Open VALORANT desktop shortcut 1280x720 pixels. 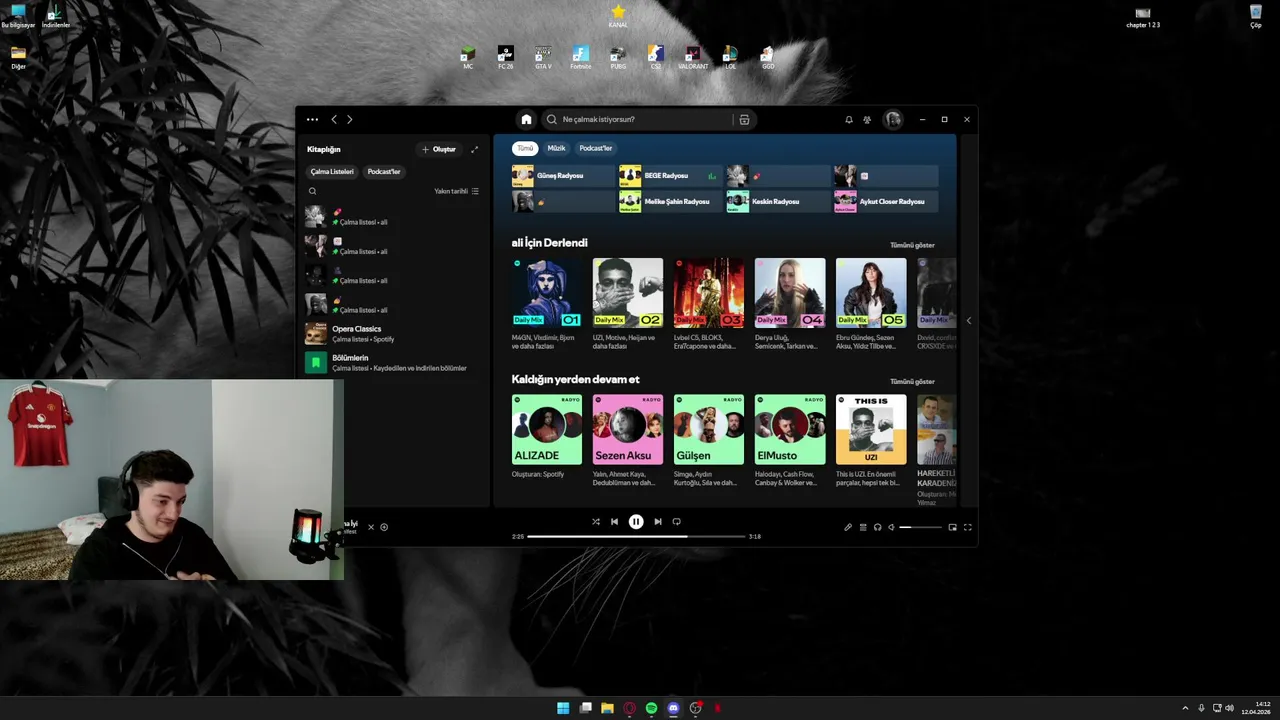(x=692, y=57)
